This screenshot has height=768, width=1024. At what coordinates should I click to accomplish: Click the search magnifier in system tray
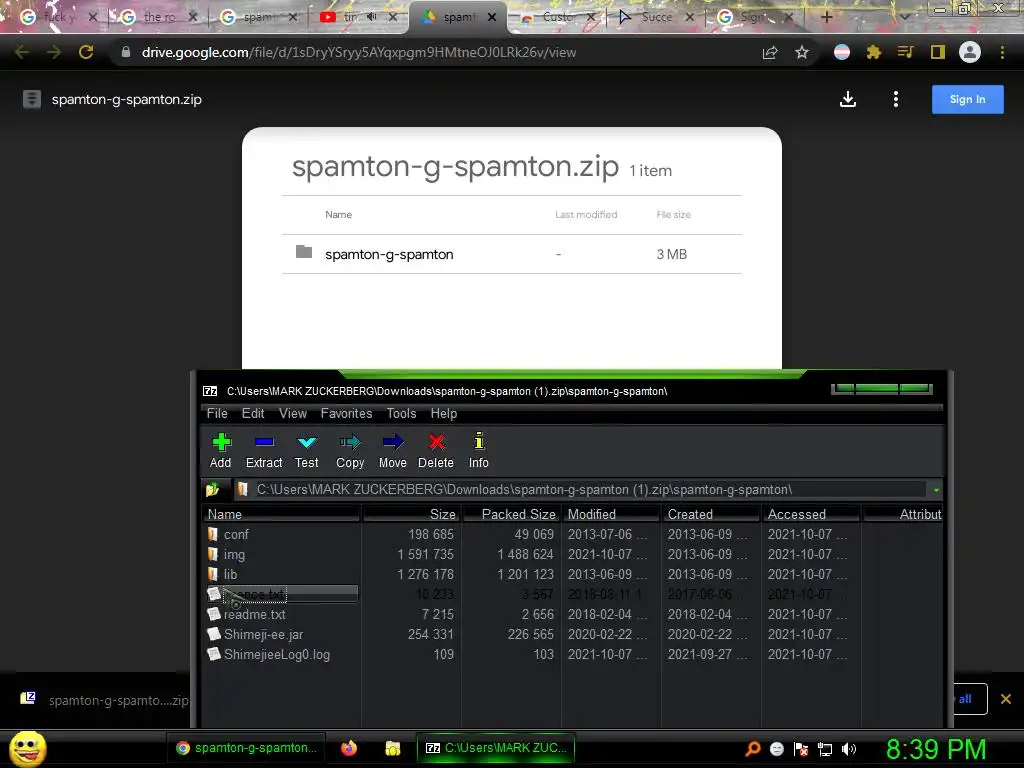coord(752,749)
